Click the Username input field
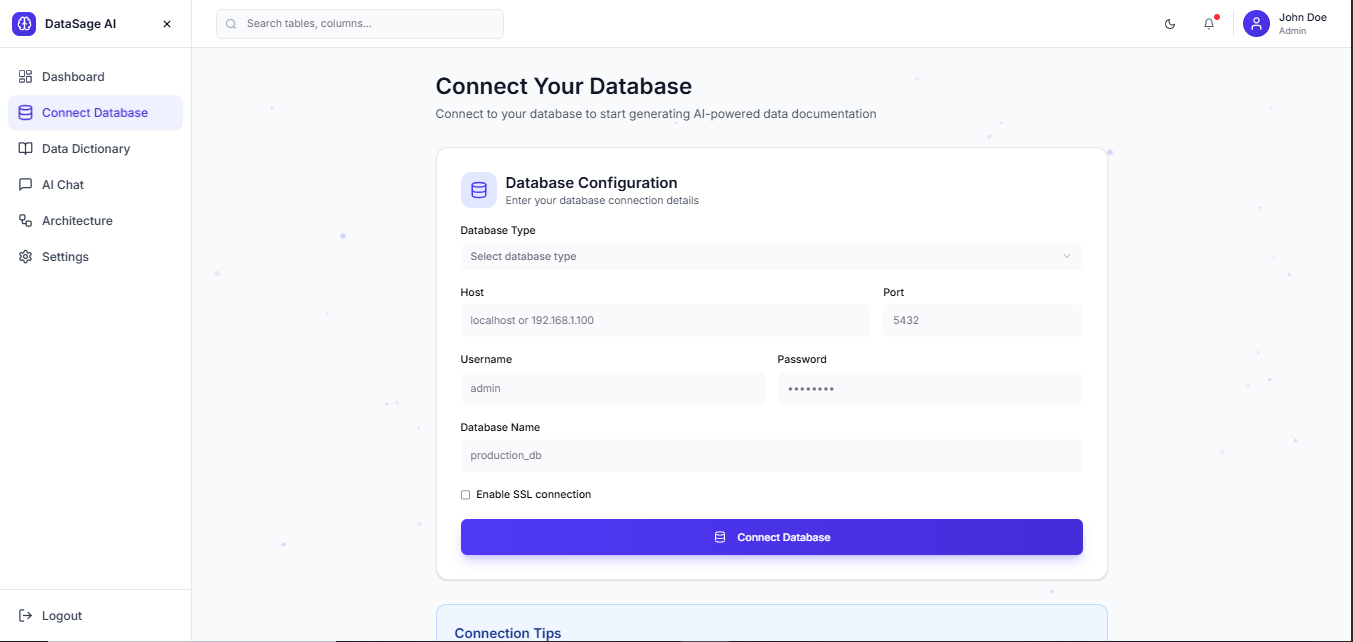The width and height of the screenshot is (1353, 642). click(613, 388)
